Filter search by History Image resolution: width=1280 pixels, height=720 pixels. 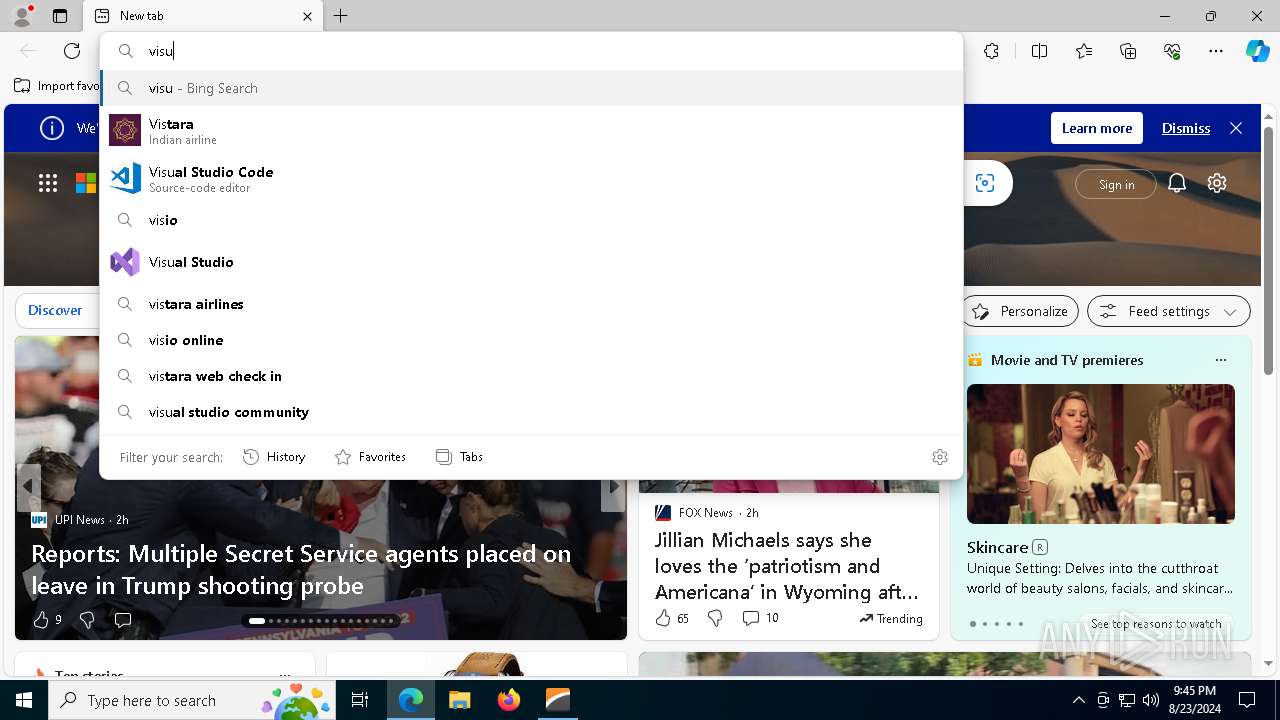274,457
